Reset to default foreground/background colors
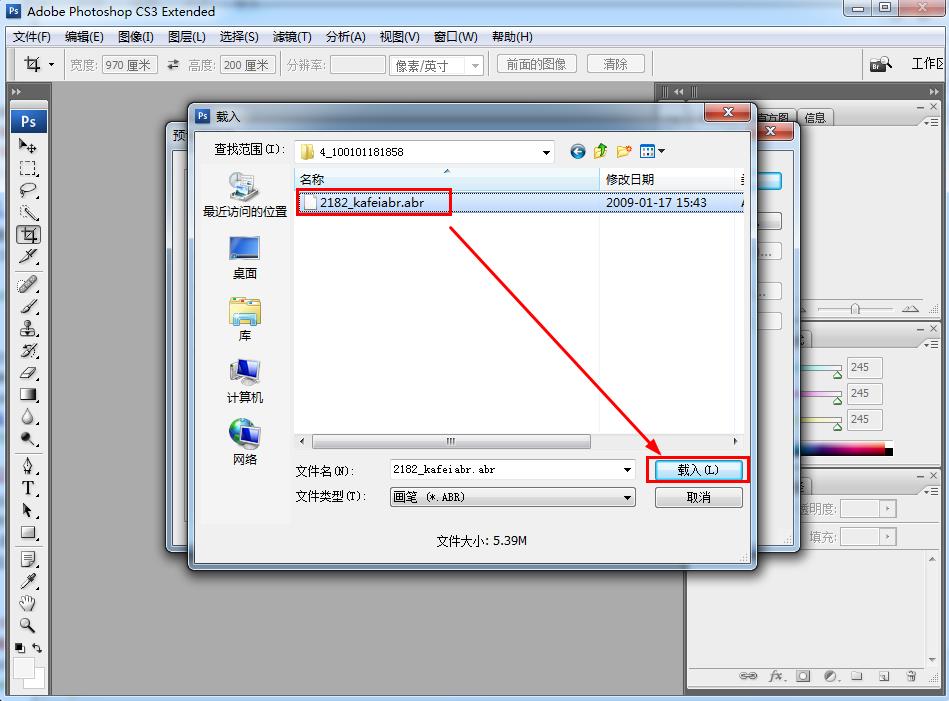 [x=20, y=649]
